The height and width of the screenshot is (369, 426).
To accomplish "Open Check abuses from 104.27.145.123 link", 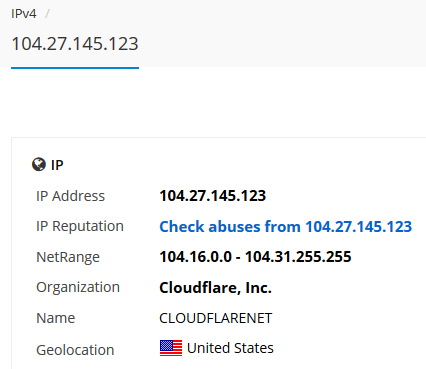I will (286, 227).
